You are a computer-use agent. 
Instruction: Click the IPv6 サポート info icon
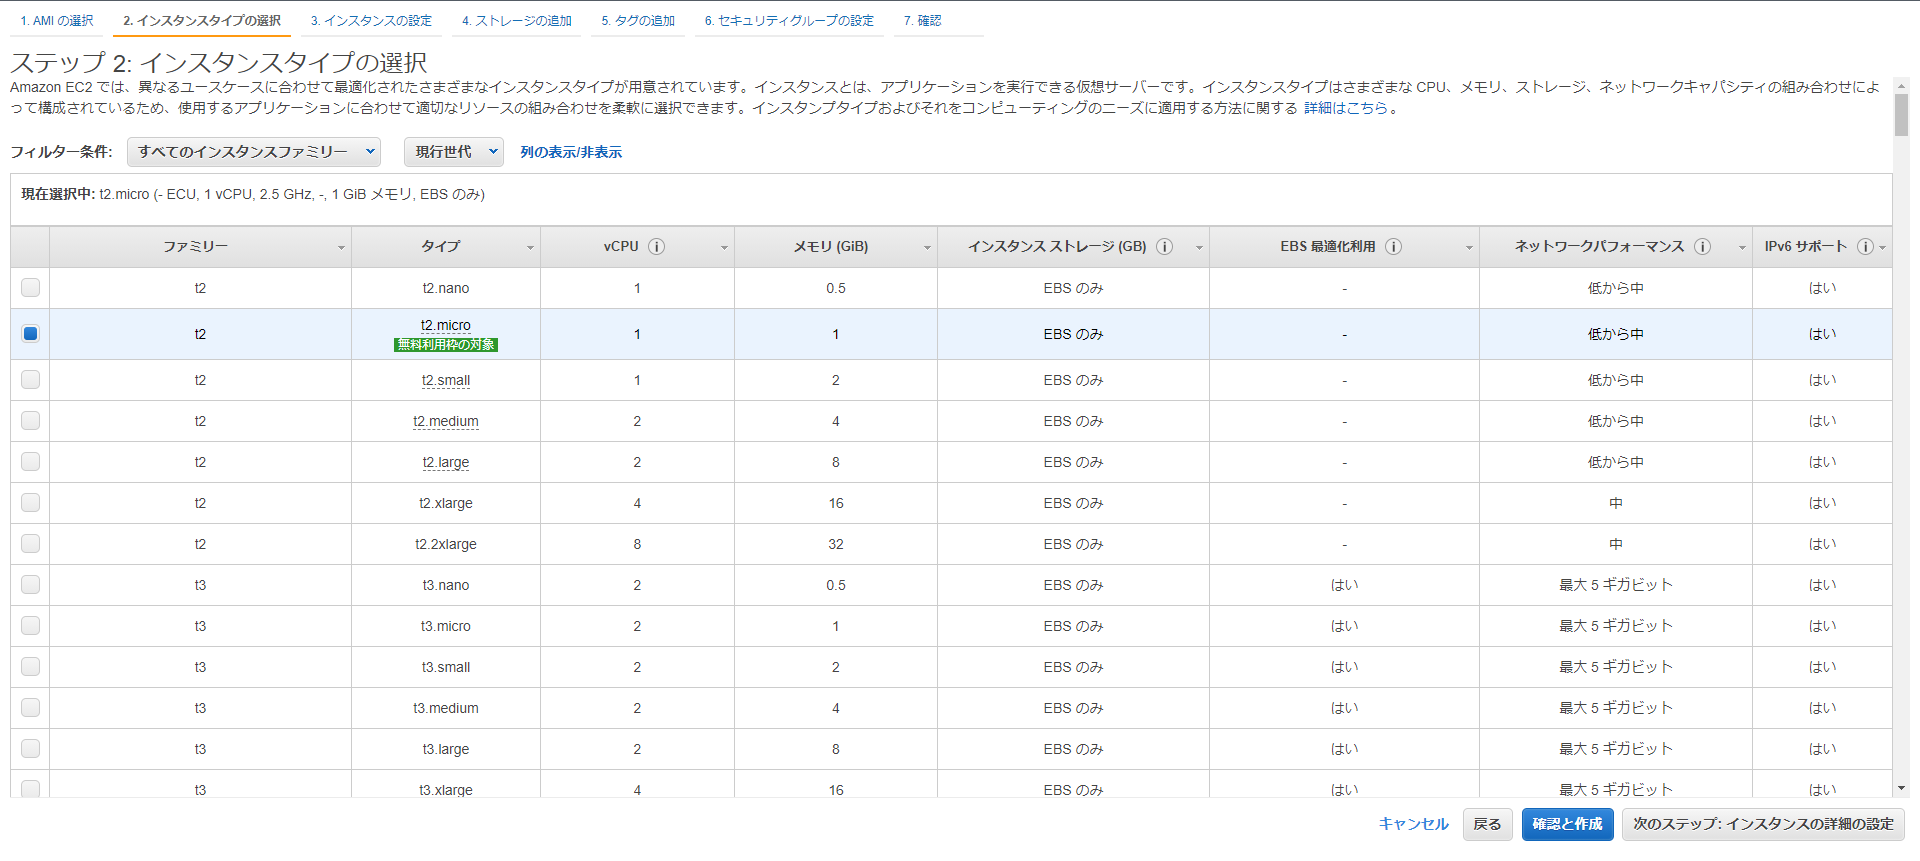(1865, 247)
